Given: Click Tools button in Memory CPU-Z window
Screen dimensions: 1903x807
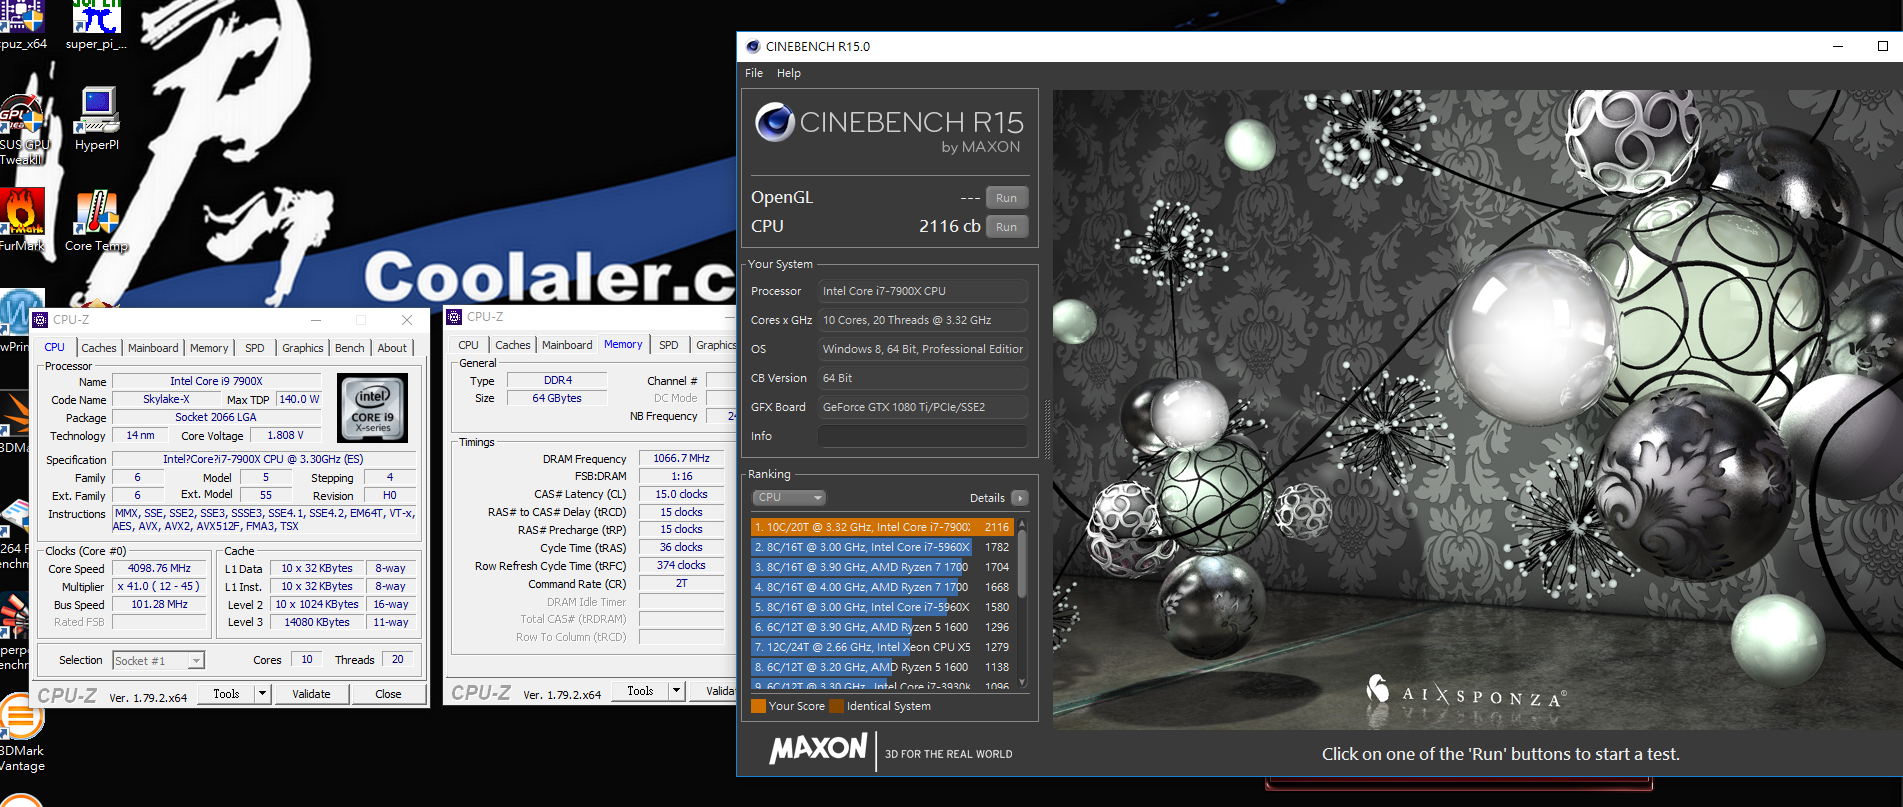Looking at the screenshot, I should click(640, 691).
